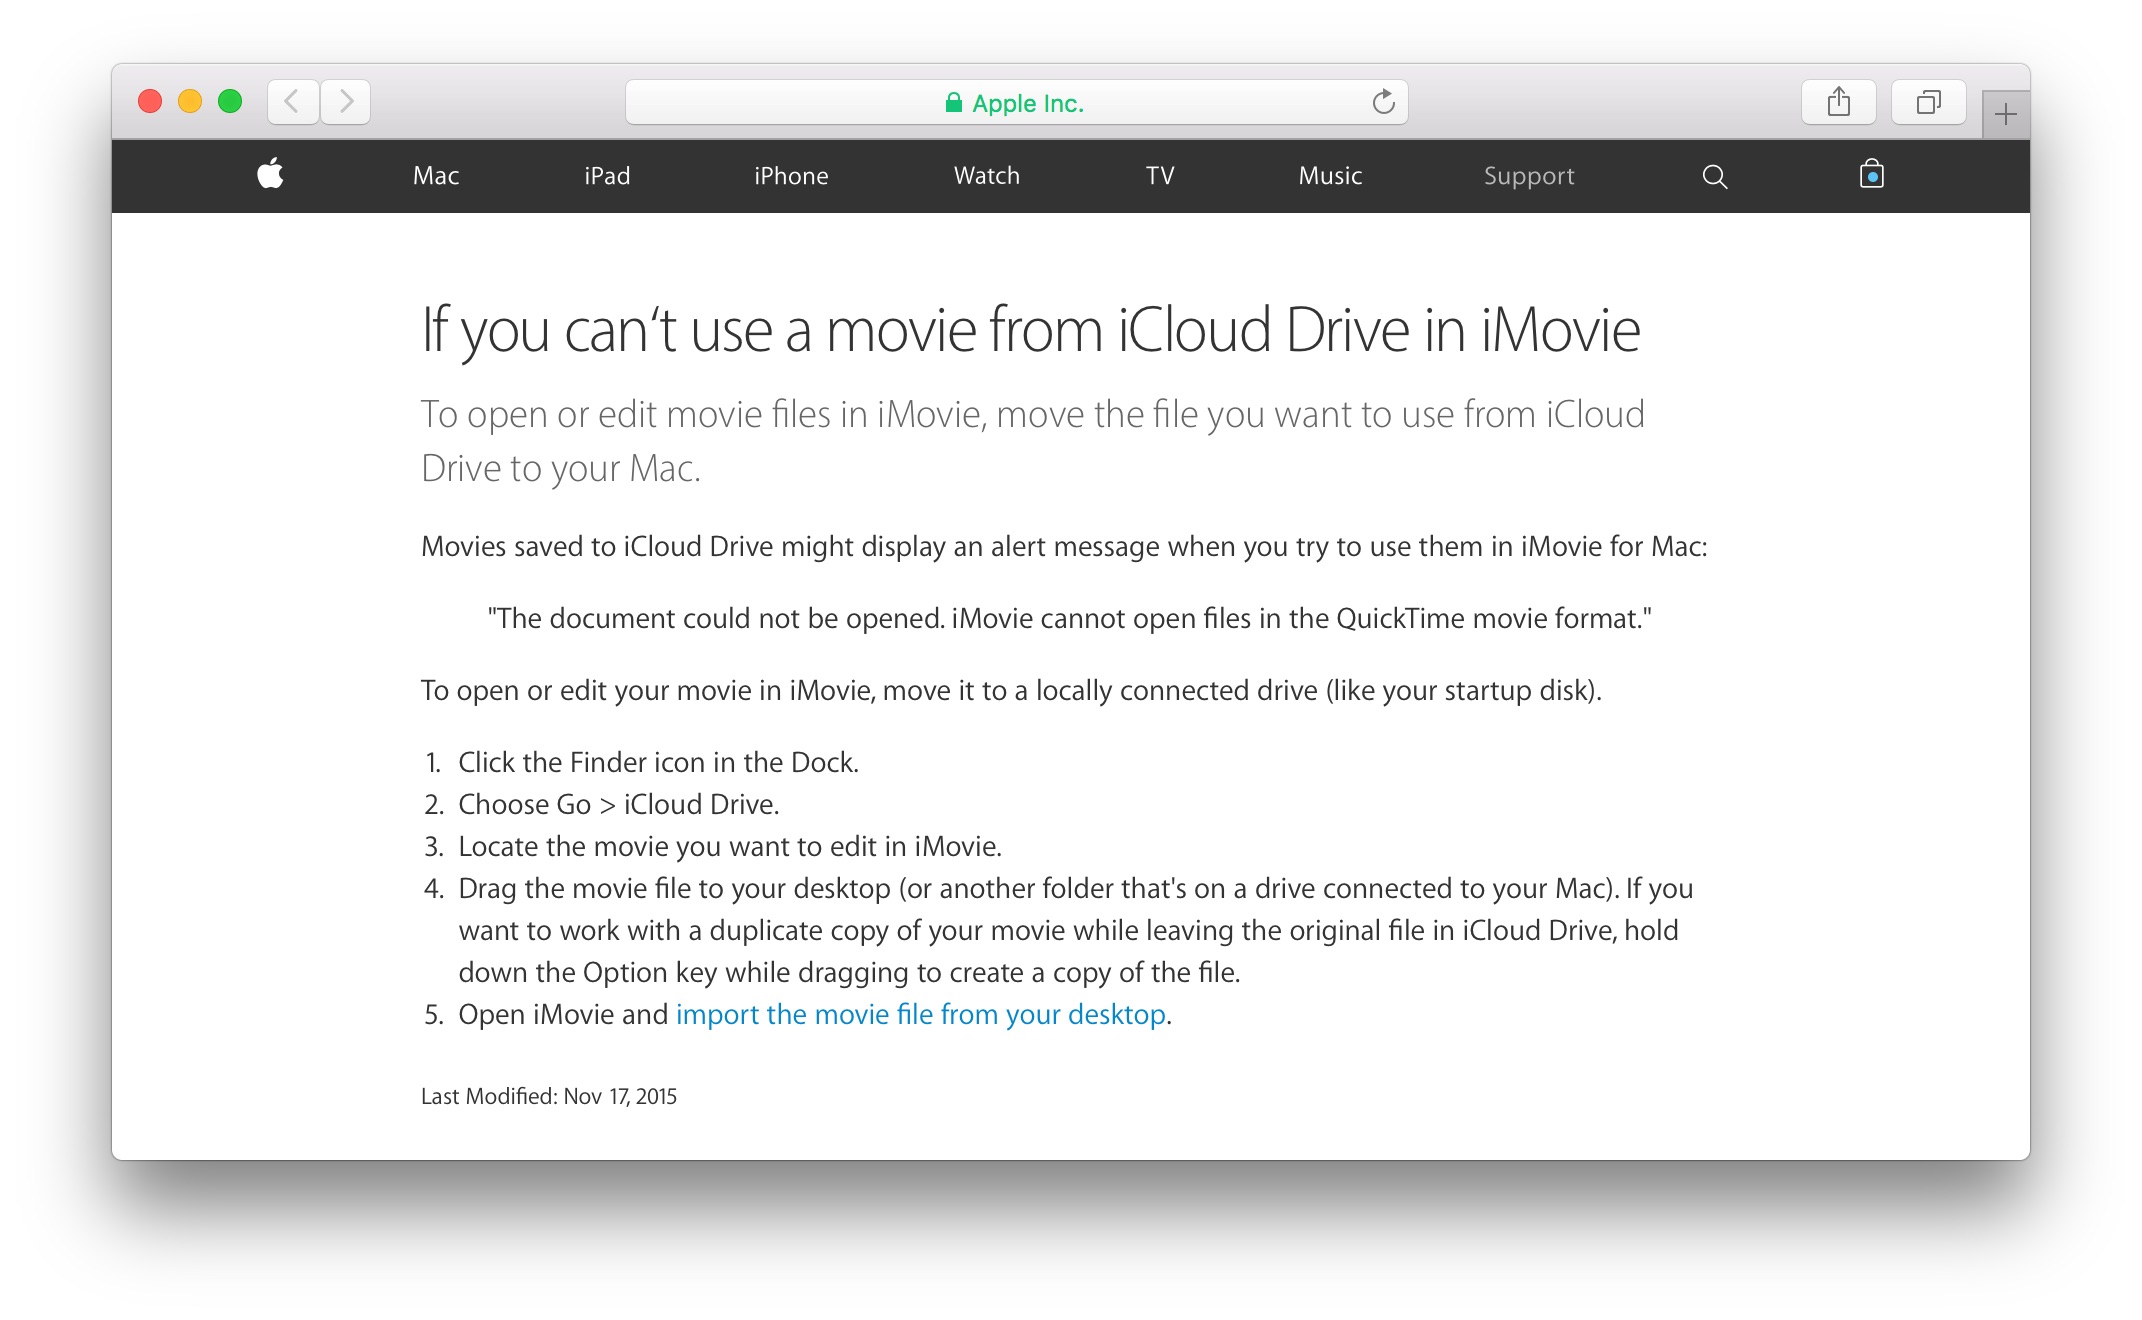The width and height of the screenshot is (2142, 1320).
Task: Go back with the back arrow
Action: pos(293,102)
